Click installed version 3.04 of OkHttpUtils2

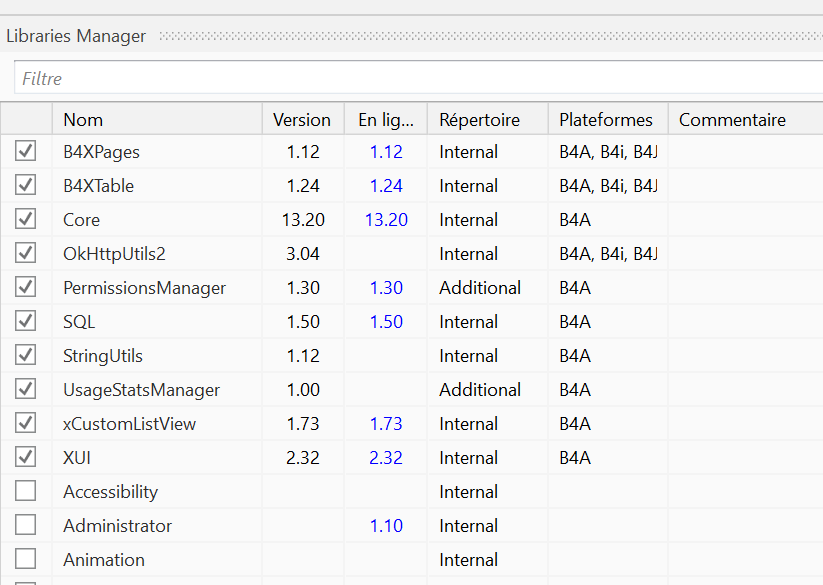[x=303, y=254]
